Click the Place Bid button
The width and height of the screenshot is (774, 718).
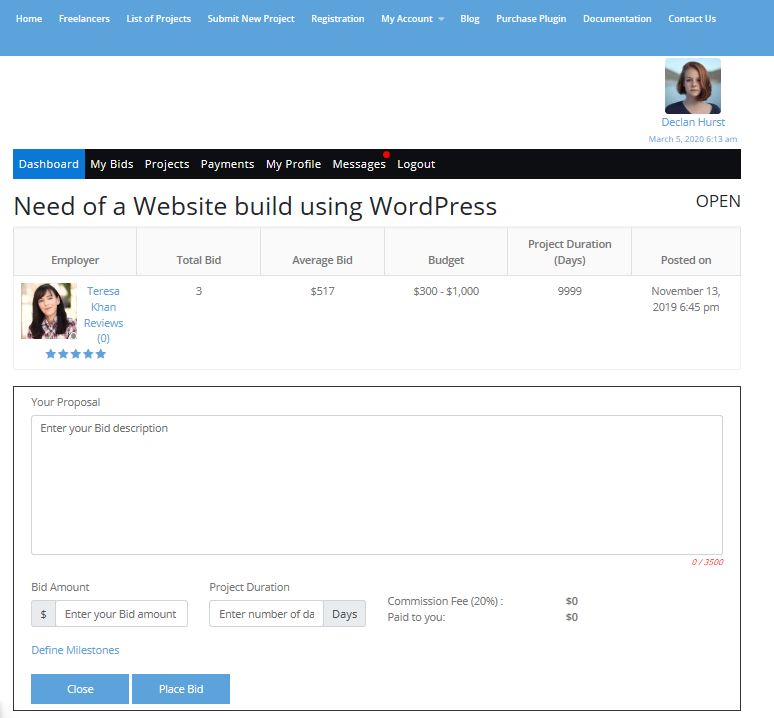(x=181, y=689)
